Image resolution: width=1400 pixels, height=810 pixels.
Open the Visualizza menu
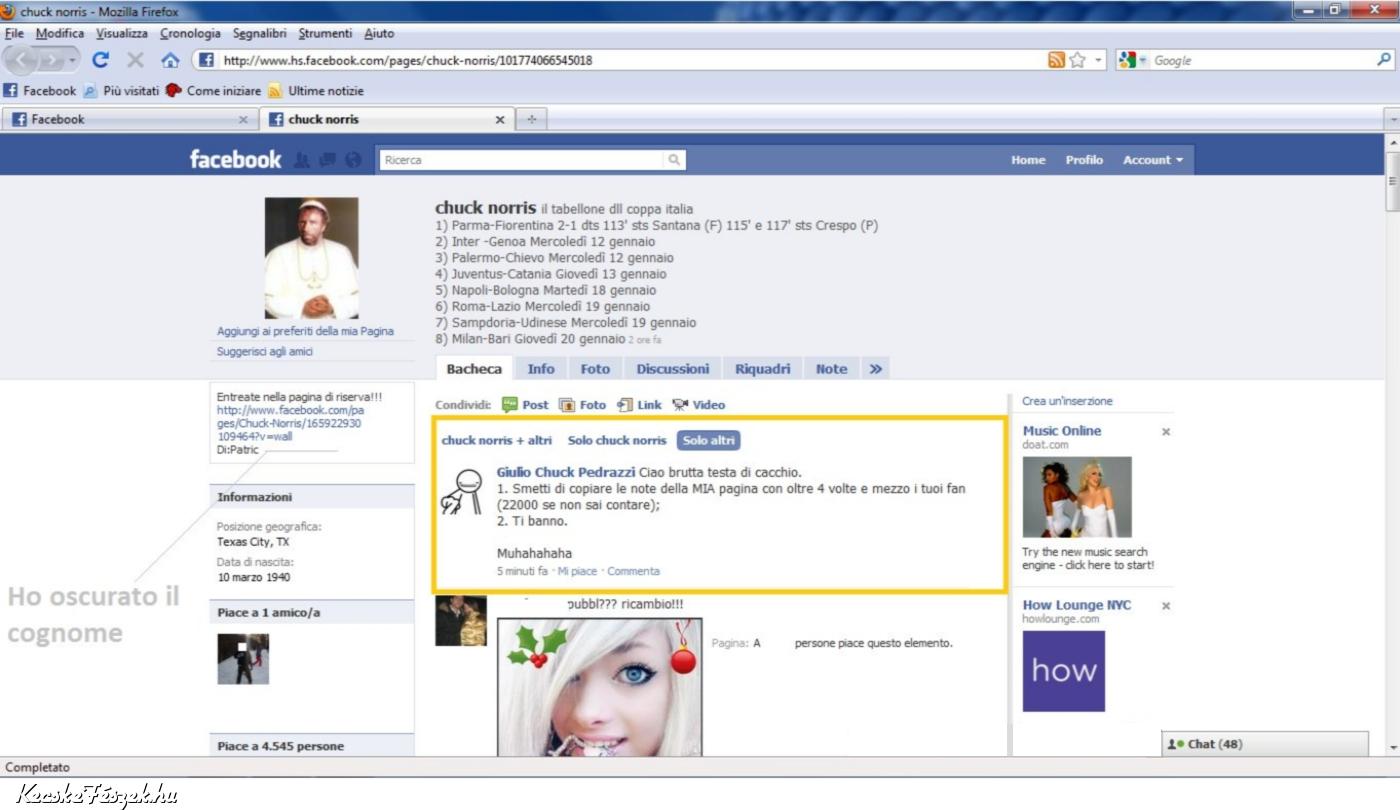[x=122, y=33]
